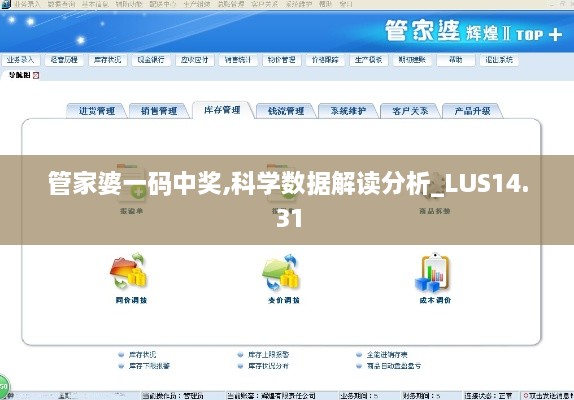Open the 系统维护 menu in the menu bar

(299, 4)
